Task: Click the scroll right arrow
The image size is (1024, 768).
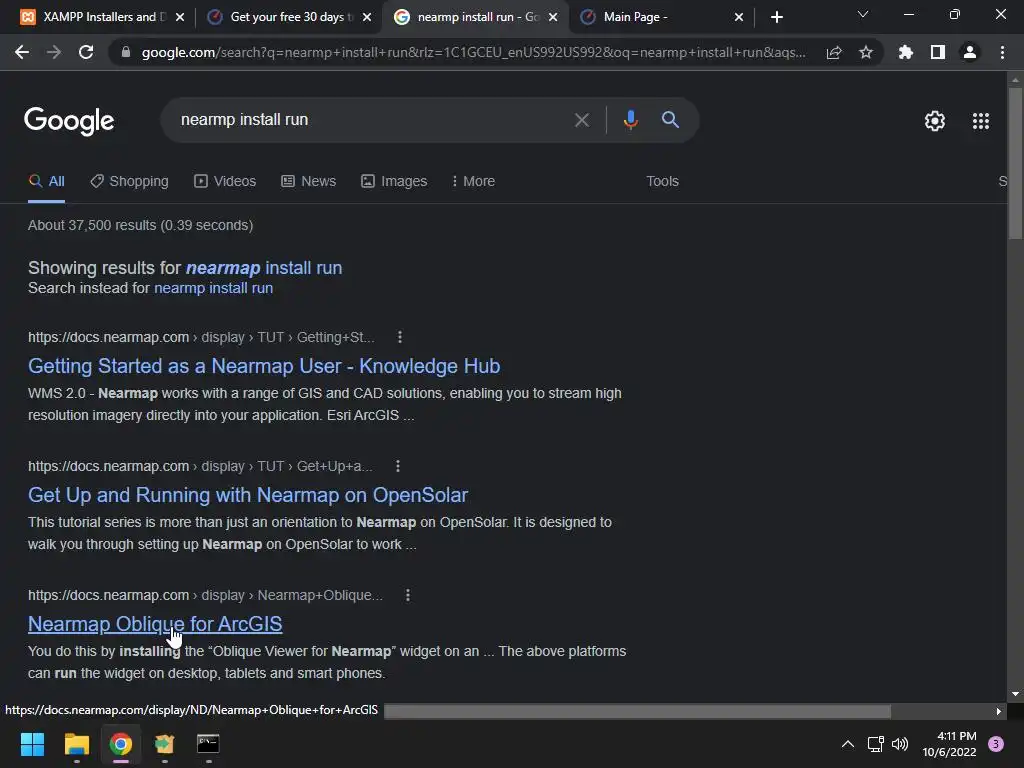Action: (999, 711)
